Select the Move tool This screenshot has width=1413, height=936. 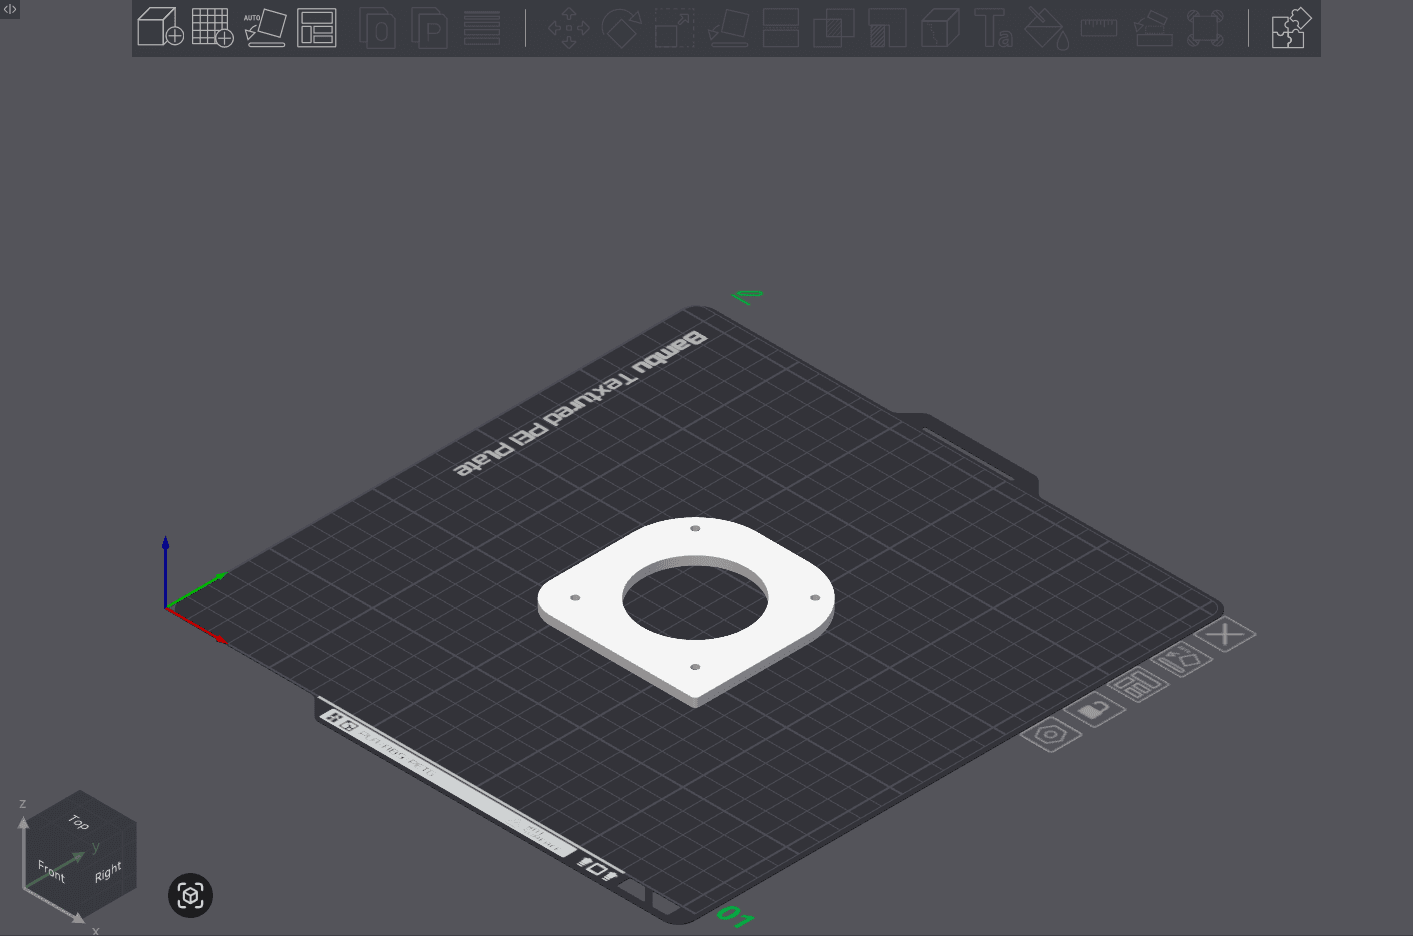567,28
